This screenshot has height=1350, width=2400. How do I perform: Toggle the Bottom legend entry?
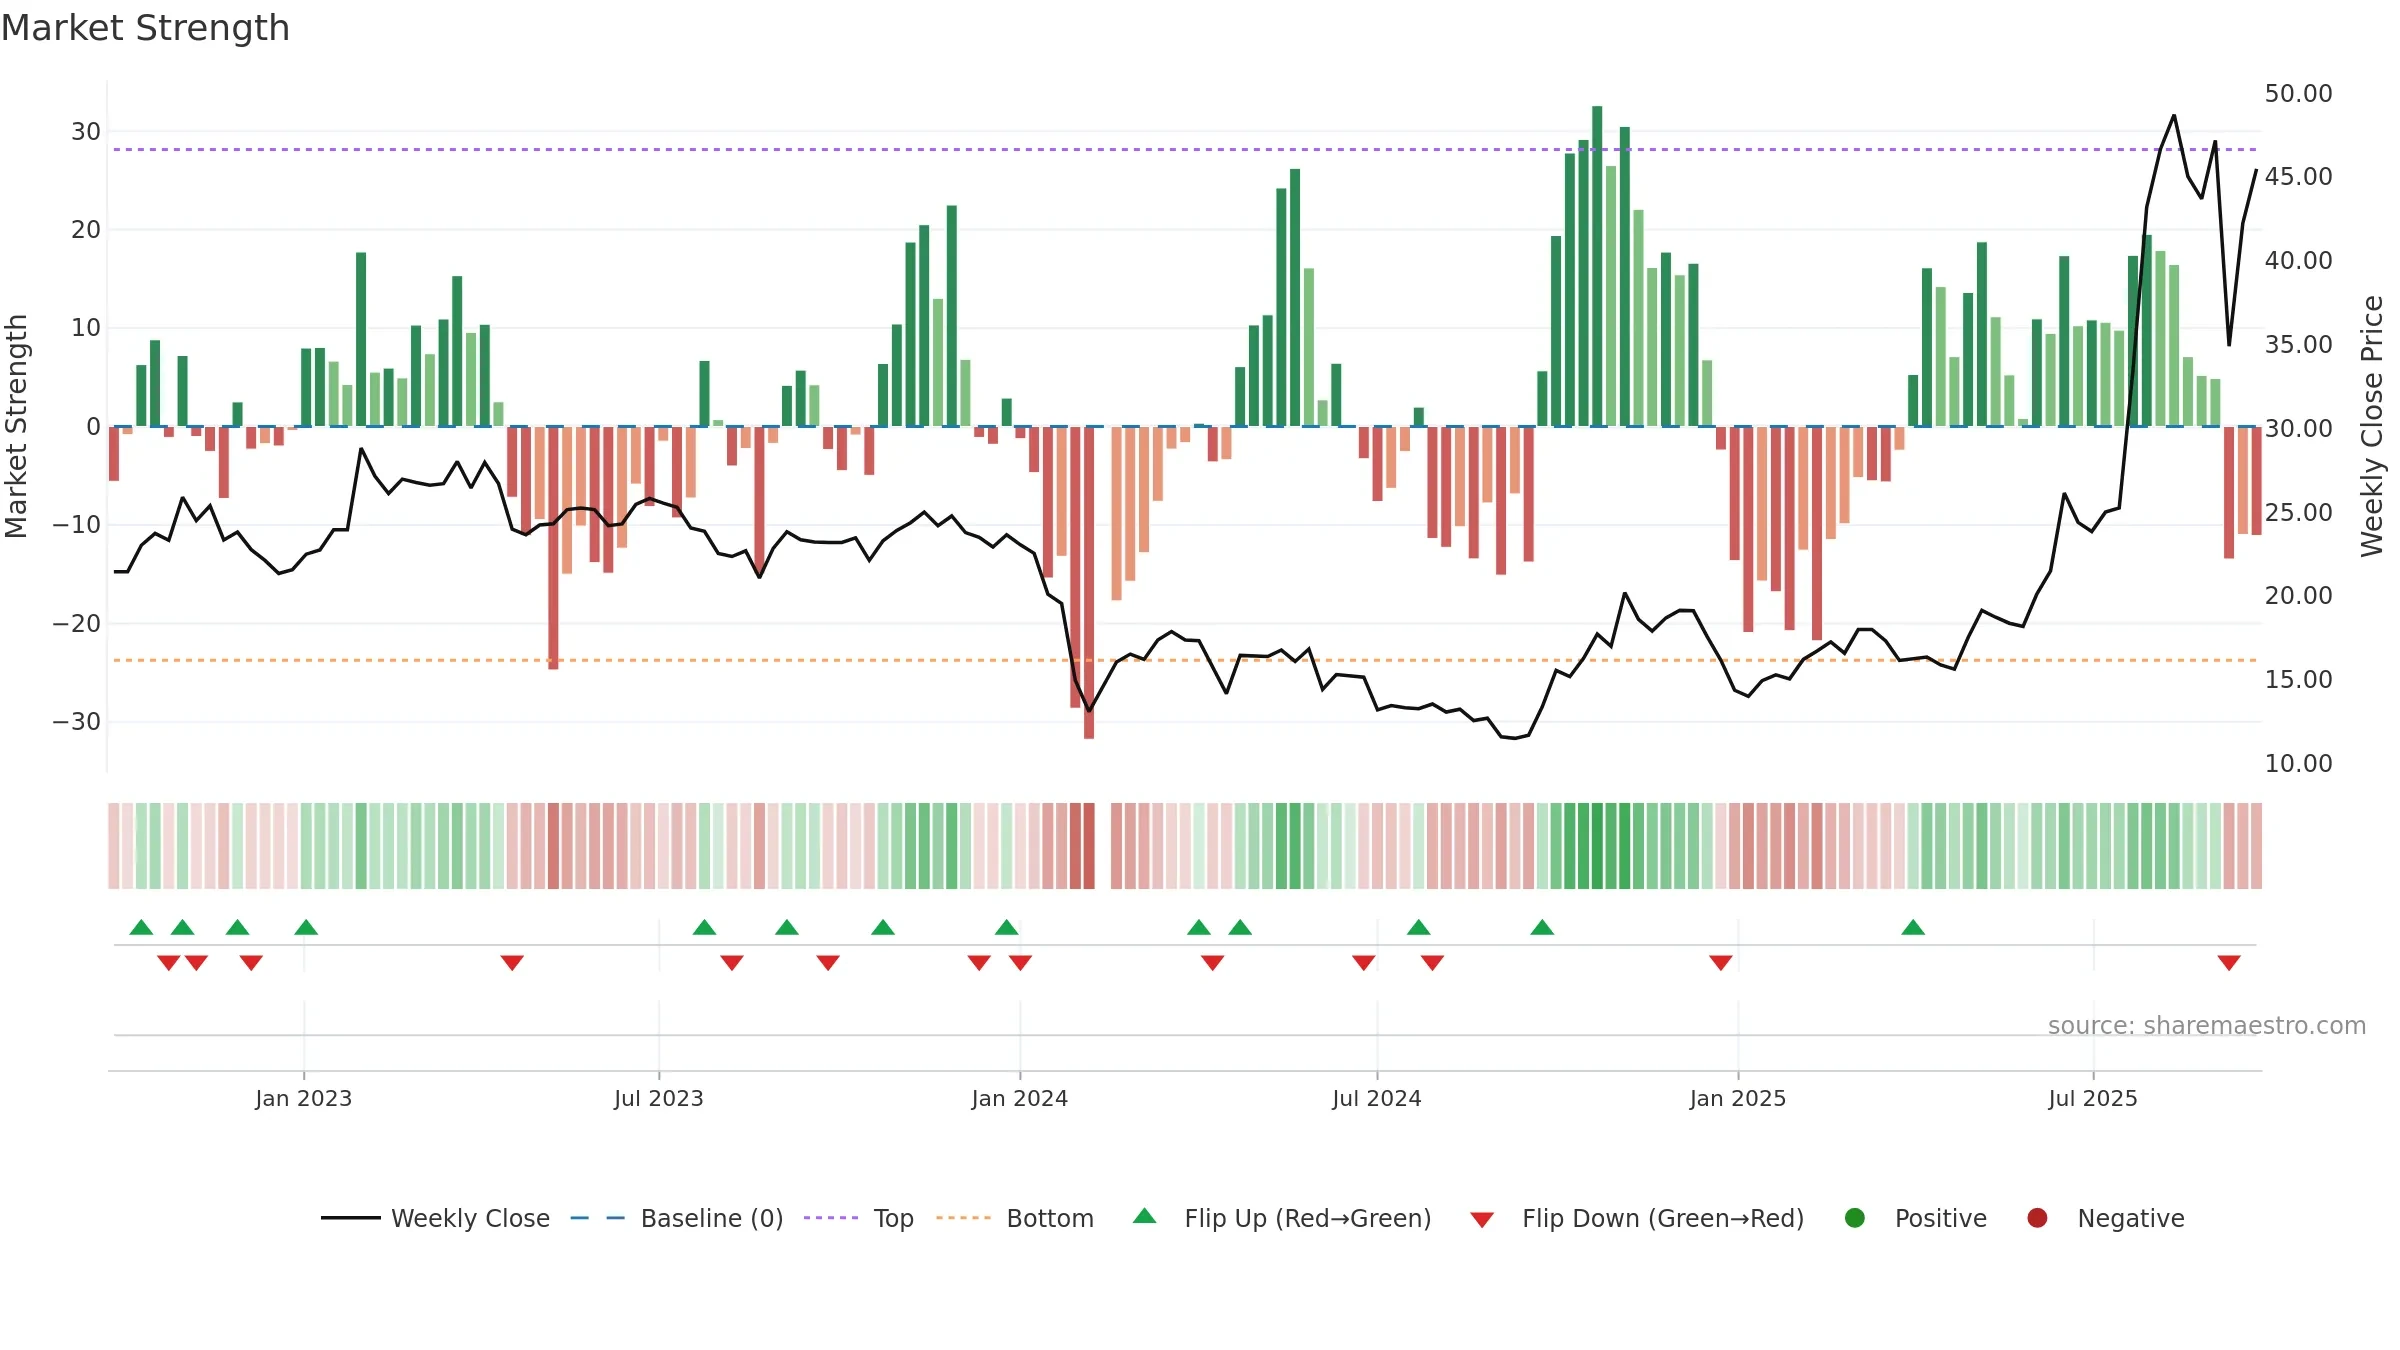(x=1015, y=1218)
